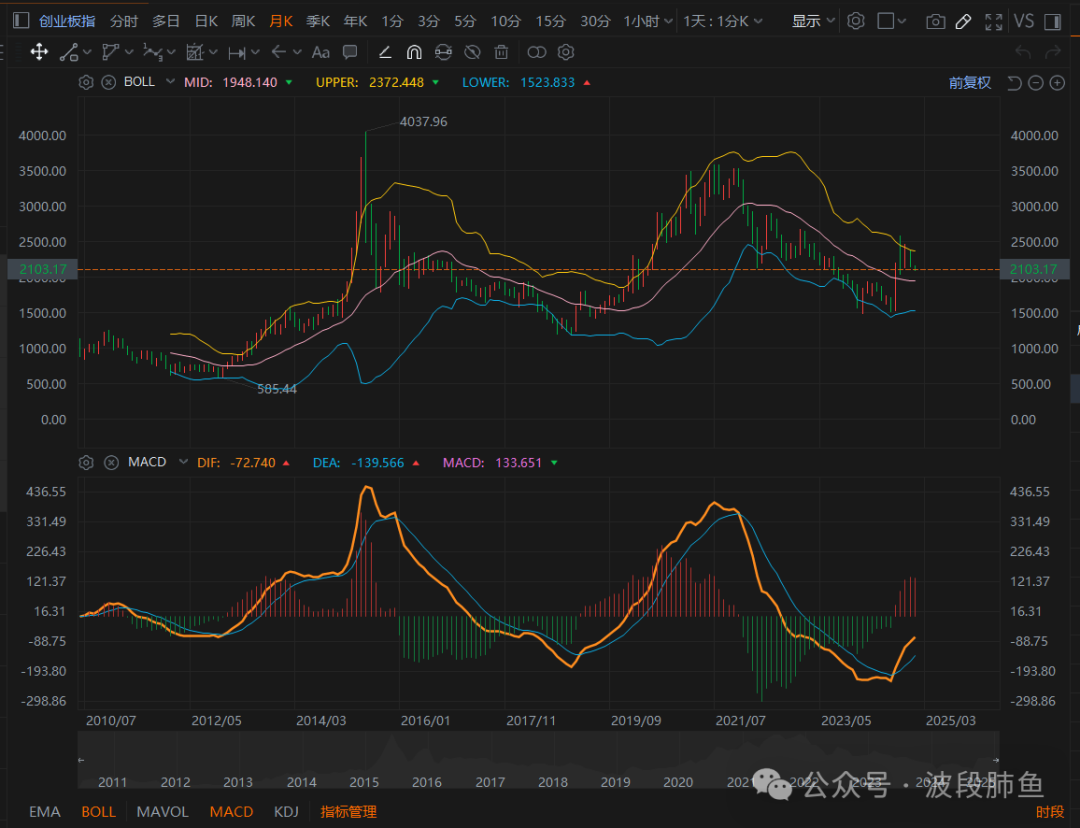Toggle the BOLL indicator at bottom bar
Screen dimensions: 1080x828
click(98, 812)
